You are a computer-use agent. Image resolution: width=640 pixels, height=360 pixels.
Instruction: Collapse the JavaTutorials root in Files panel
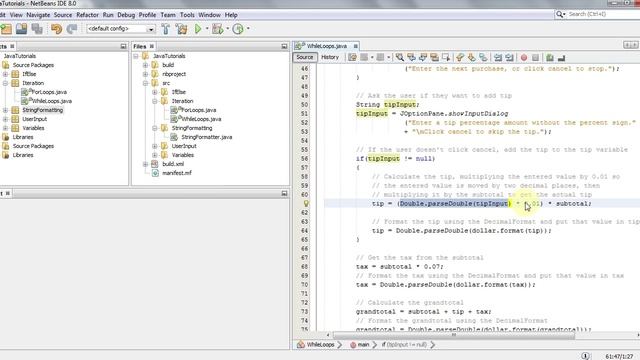(136, 56)
